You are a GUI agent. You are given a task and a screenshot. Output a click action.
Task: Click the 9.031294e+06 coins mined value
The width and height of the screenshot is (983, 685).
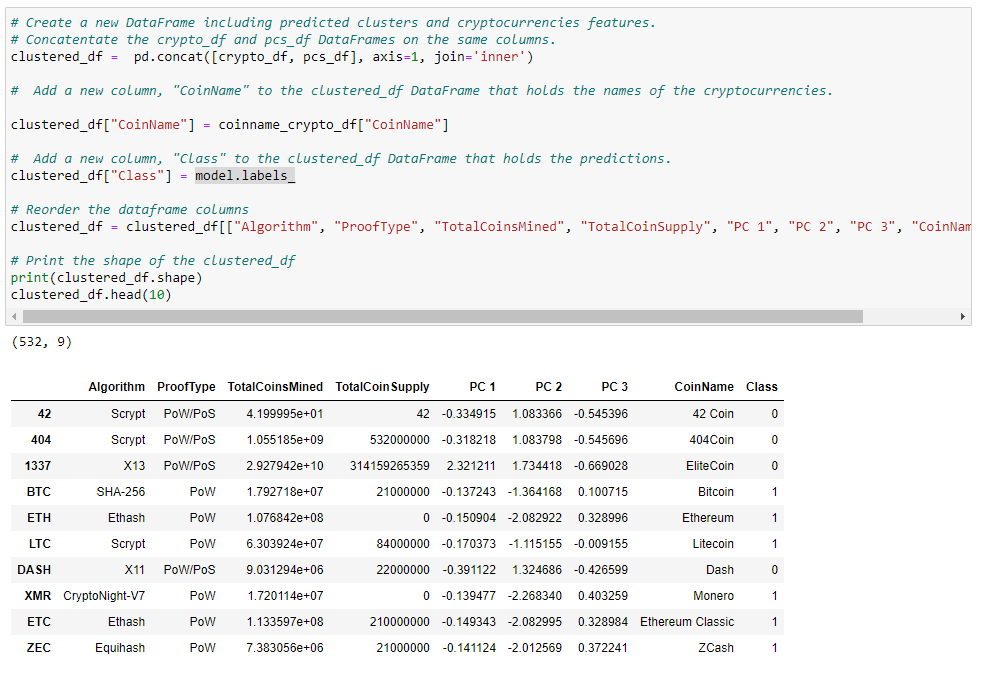tap(285, 570)
